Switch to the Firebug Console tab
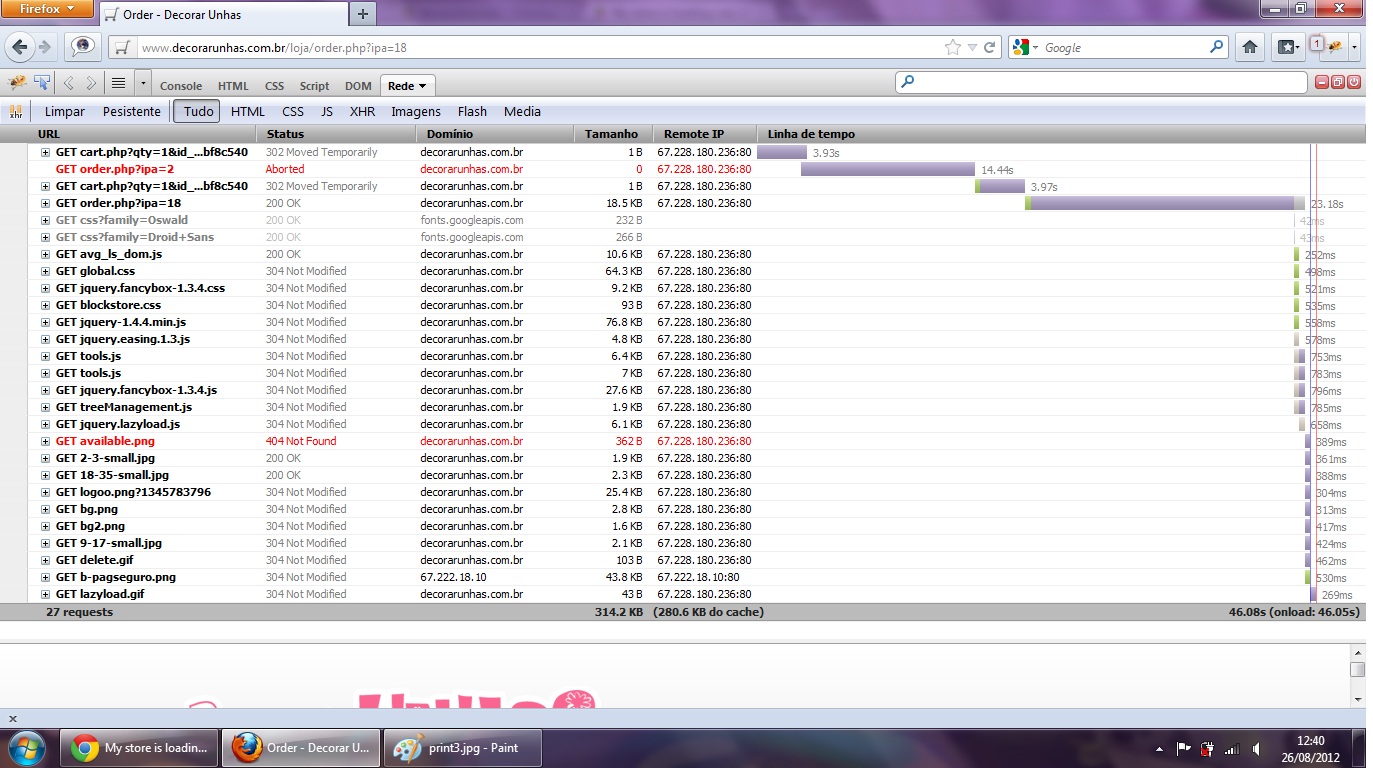Viewport: 1373px width, 768px height. point(181,86)
